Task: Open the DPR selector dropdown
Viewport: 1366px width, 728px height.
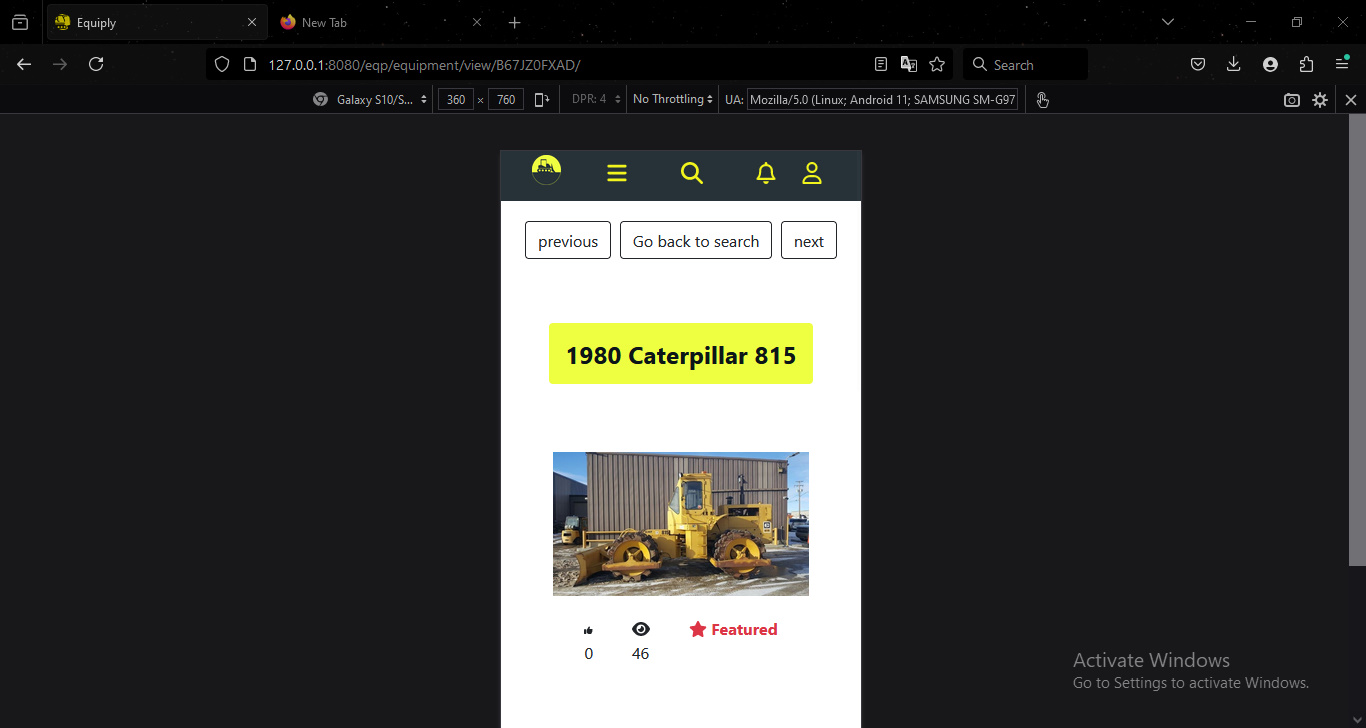Action: (x=596, y=100)
